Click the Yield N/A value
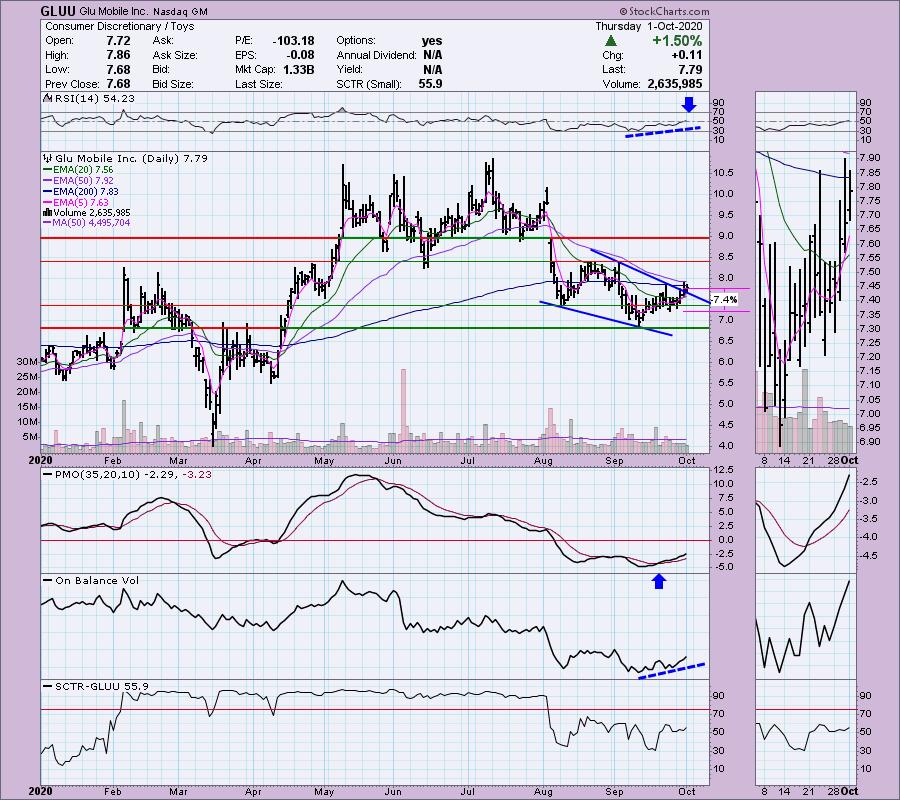The height and width of the screenshot is (800, 900). pos(433,69)
